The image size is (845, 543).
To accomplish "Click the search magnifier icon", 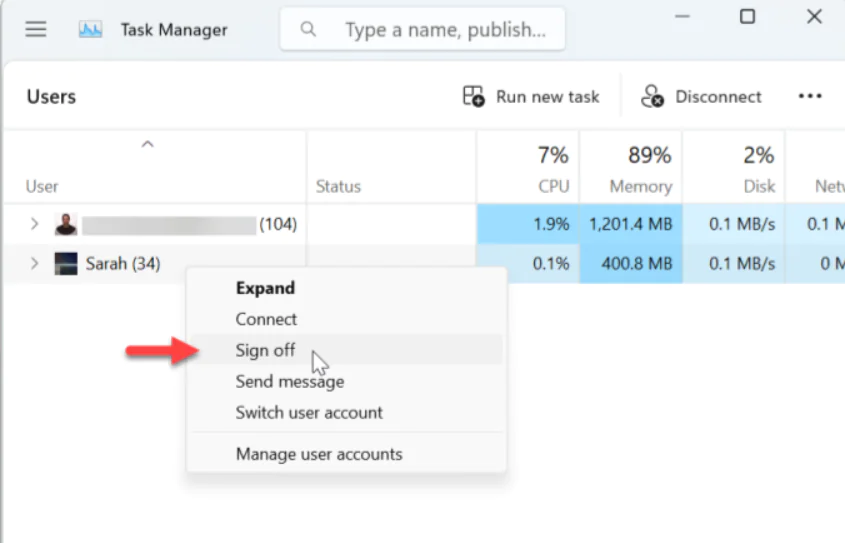I will tap(309, 30).
